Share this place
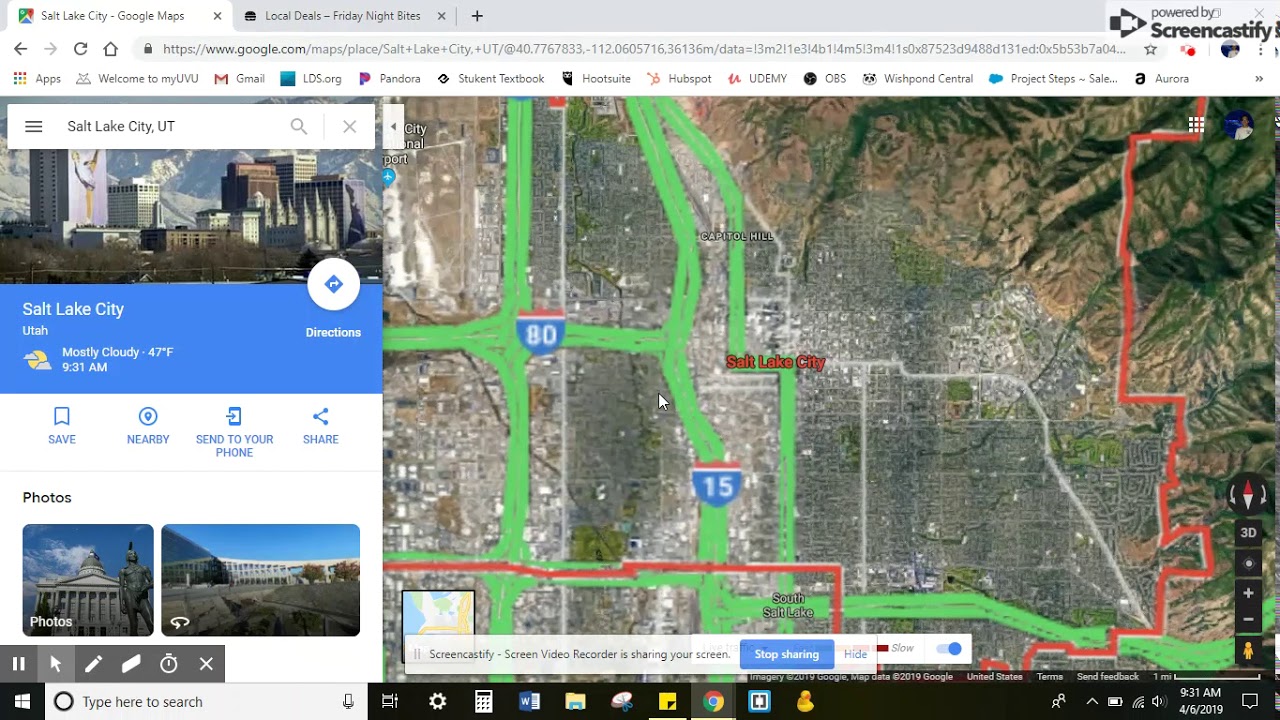Image resolution: width=1280 pixels, height=720 pixels. [320, 426]
